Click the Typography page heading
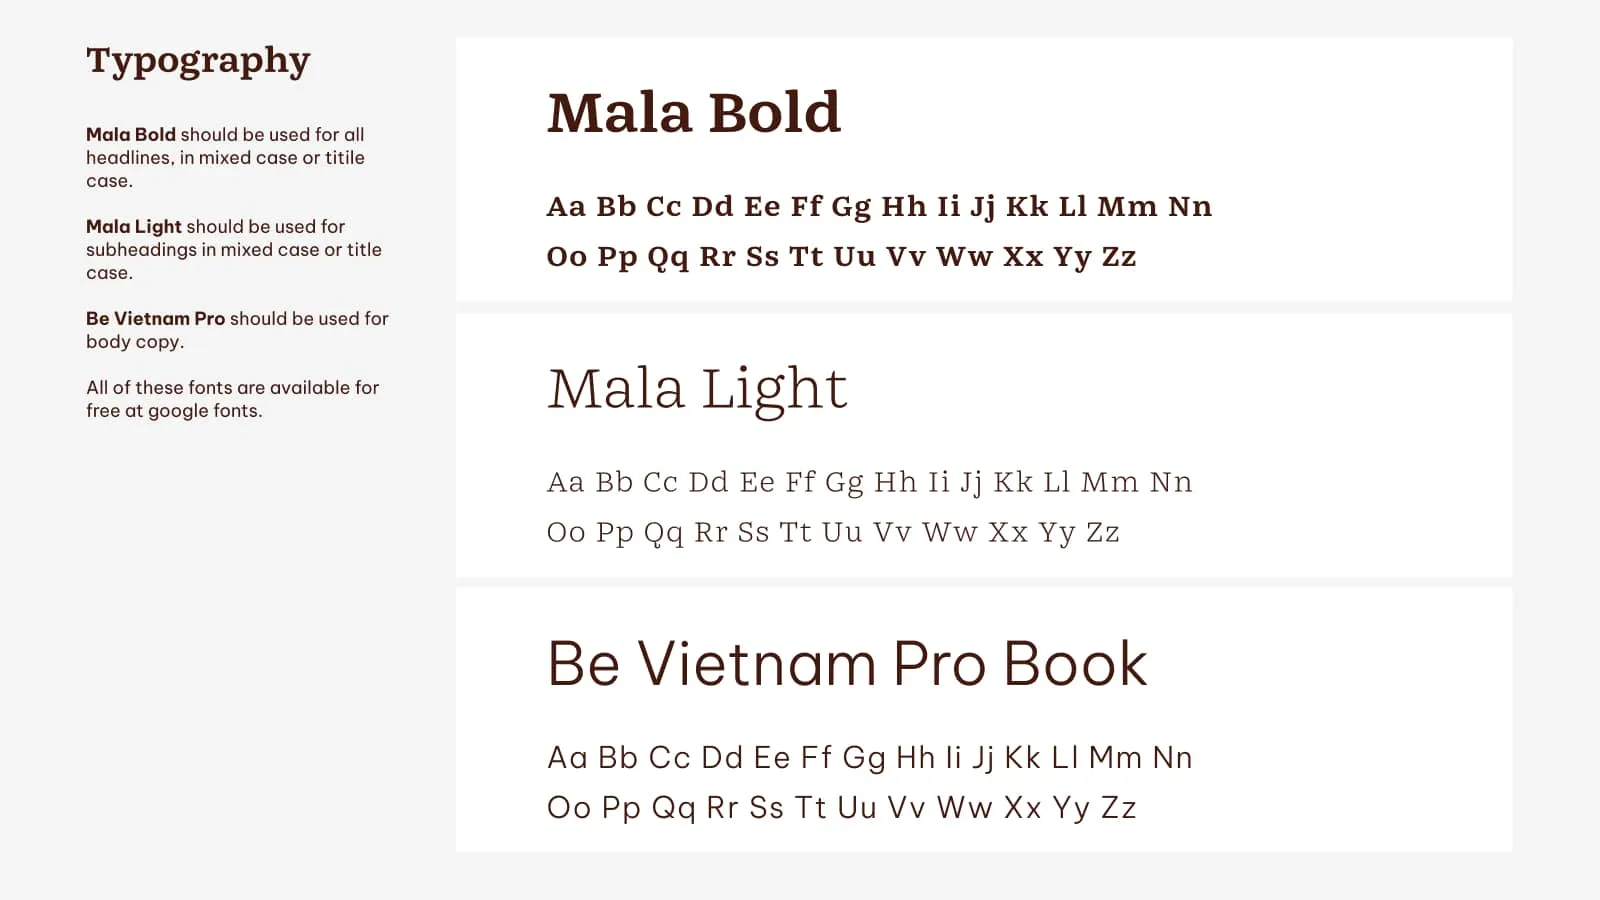The height and width of the screenshot is (900, 1600). pos(198,61)
